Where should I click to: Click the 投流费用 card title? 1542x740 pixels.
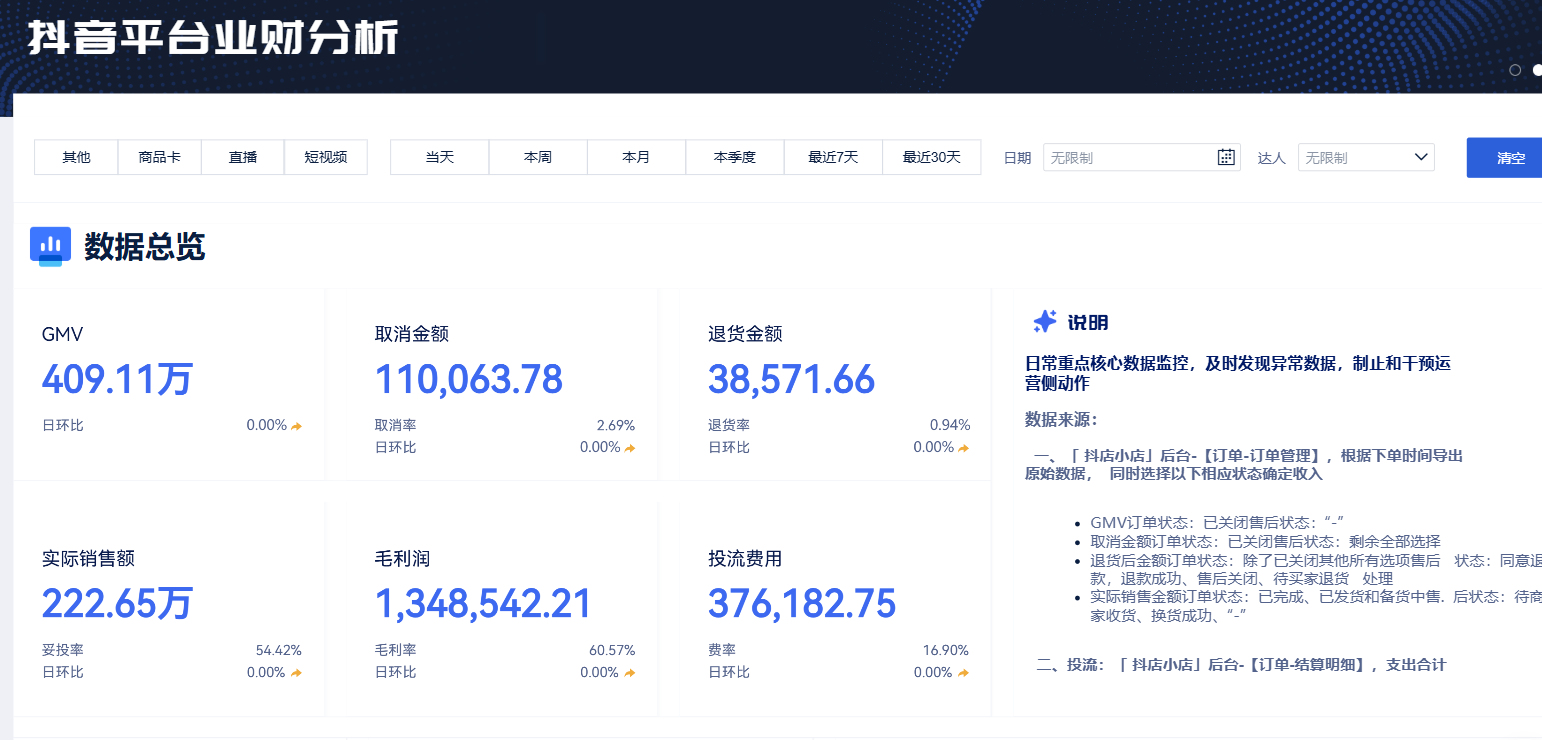pyautogui.click(x=745, y=559)
